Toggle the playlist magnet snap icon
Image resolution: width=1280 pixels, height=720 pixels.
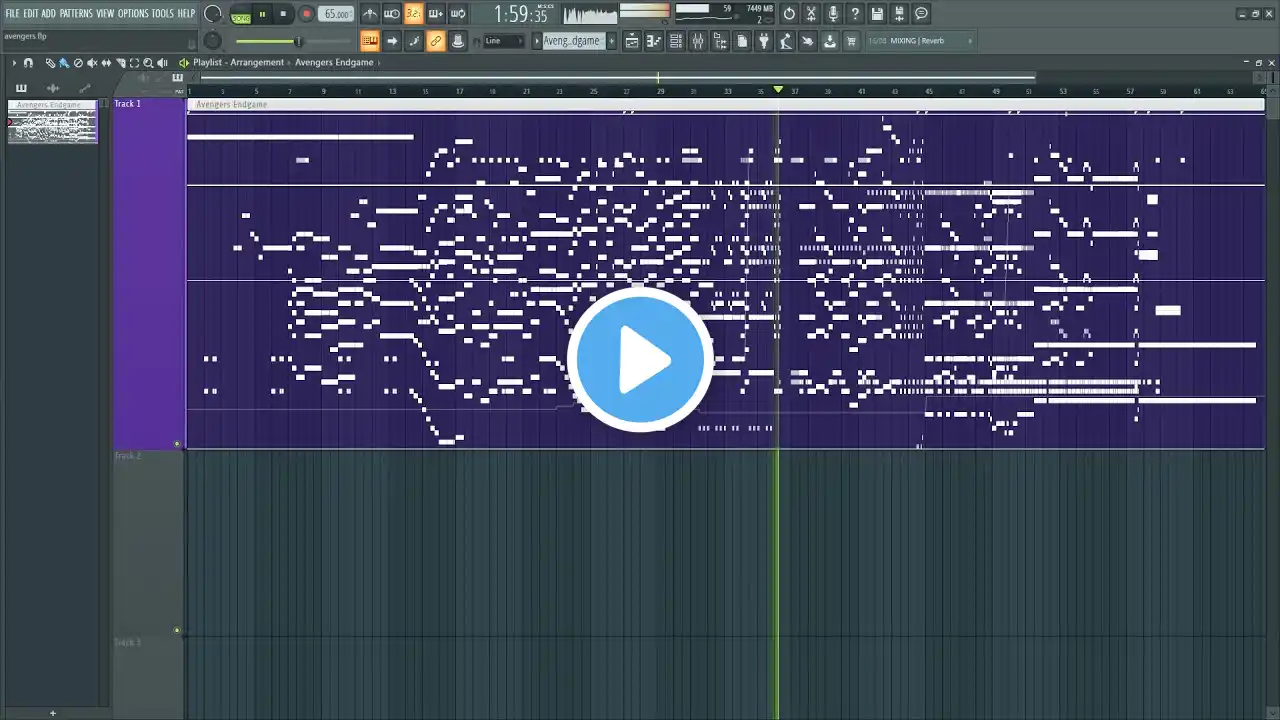pos(28,63)
